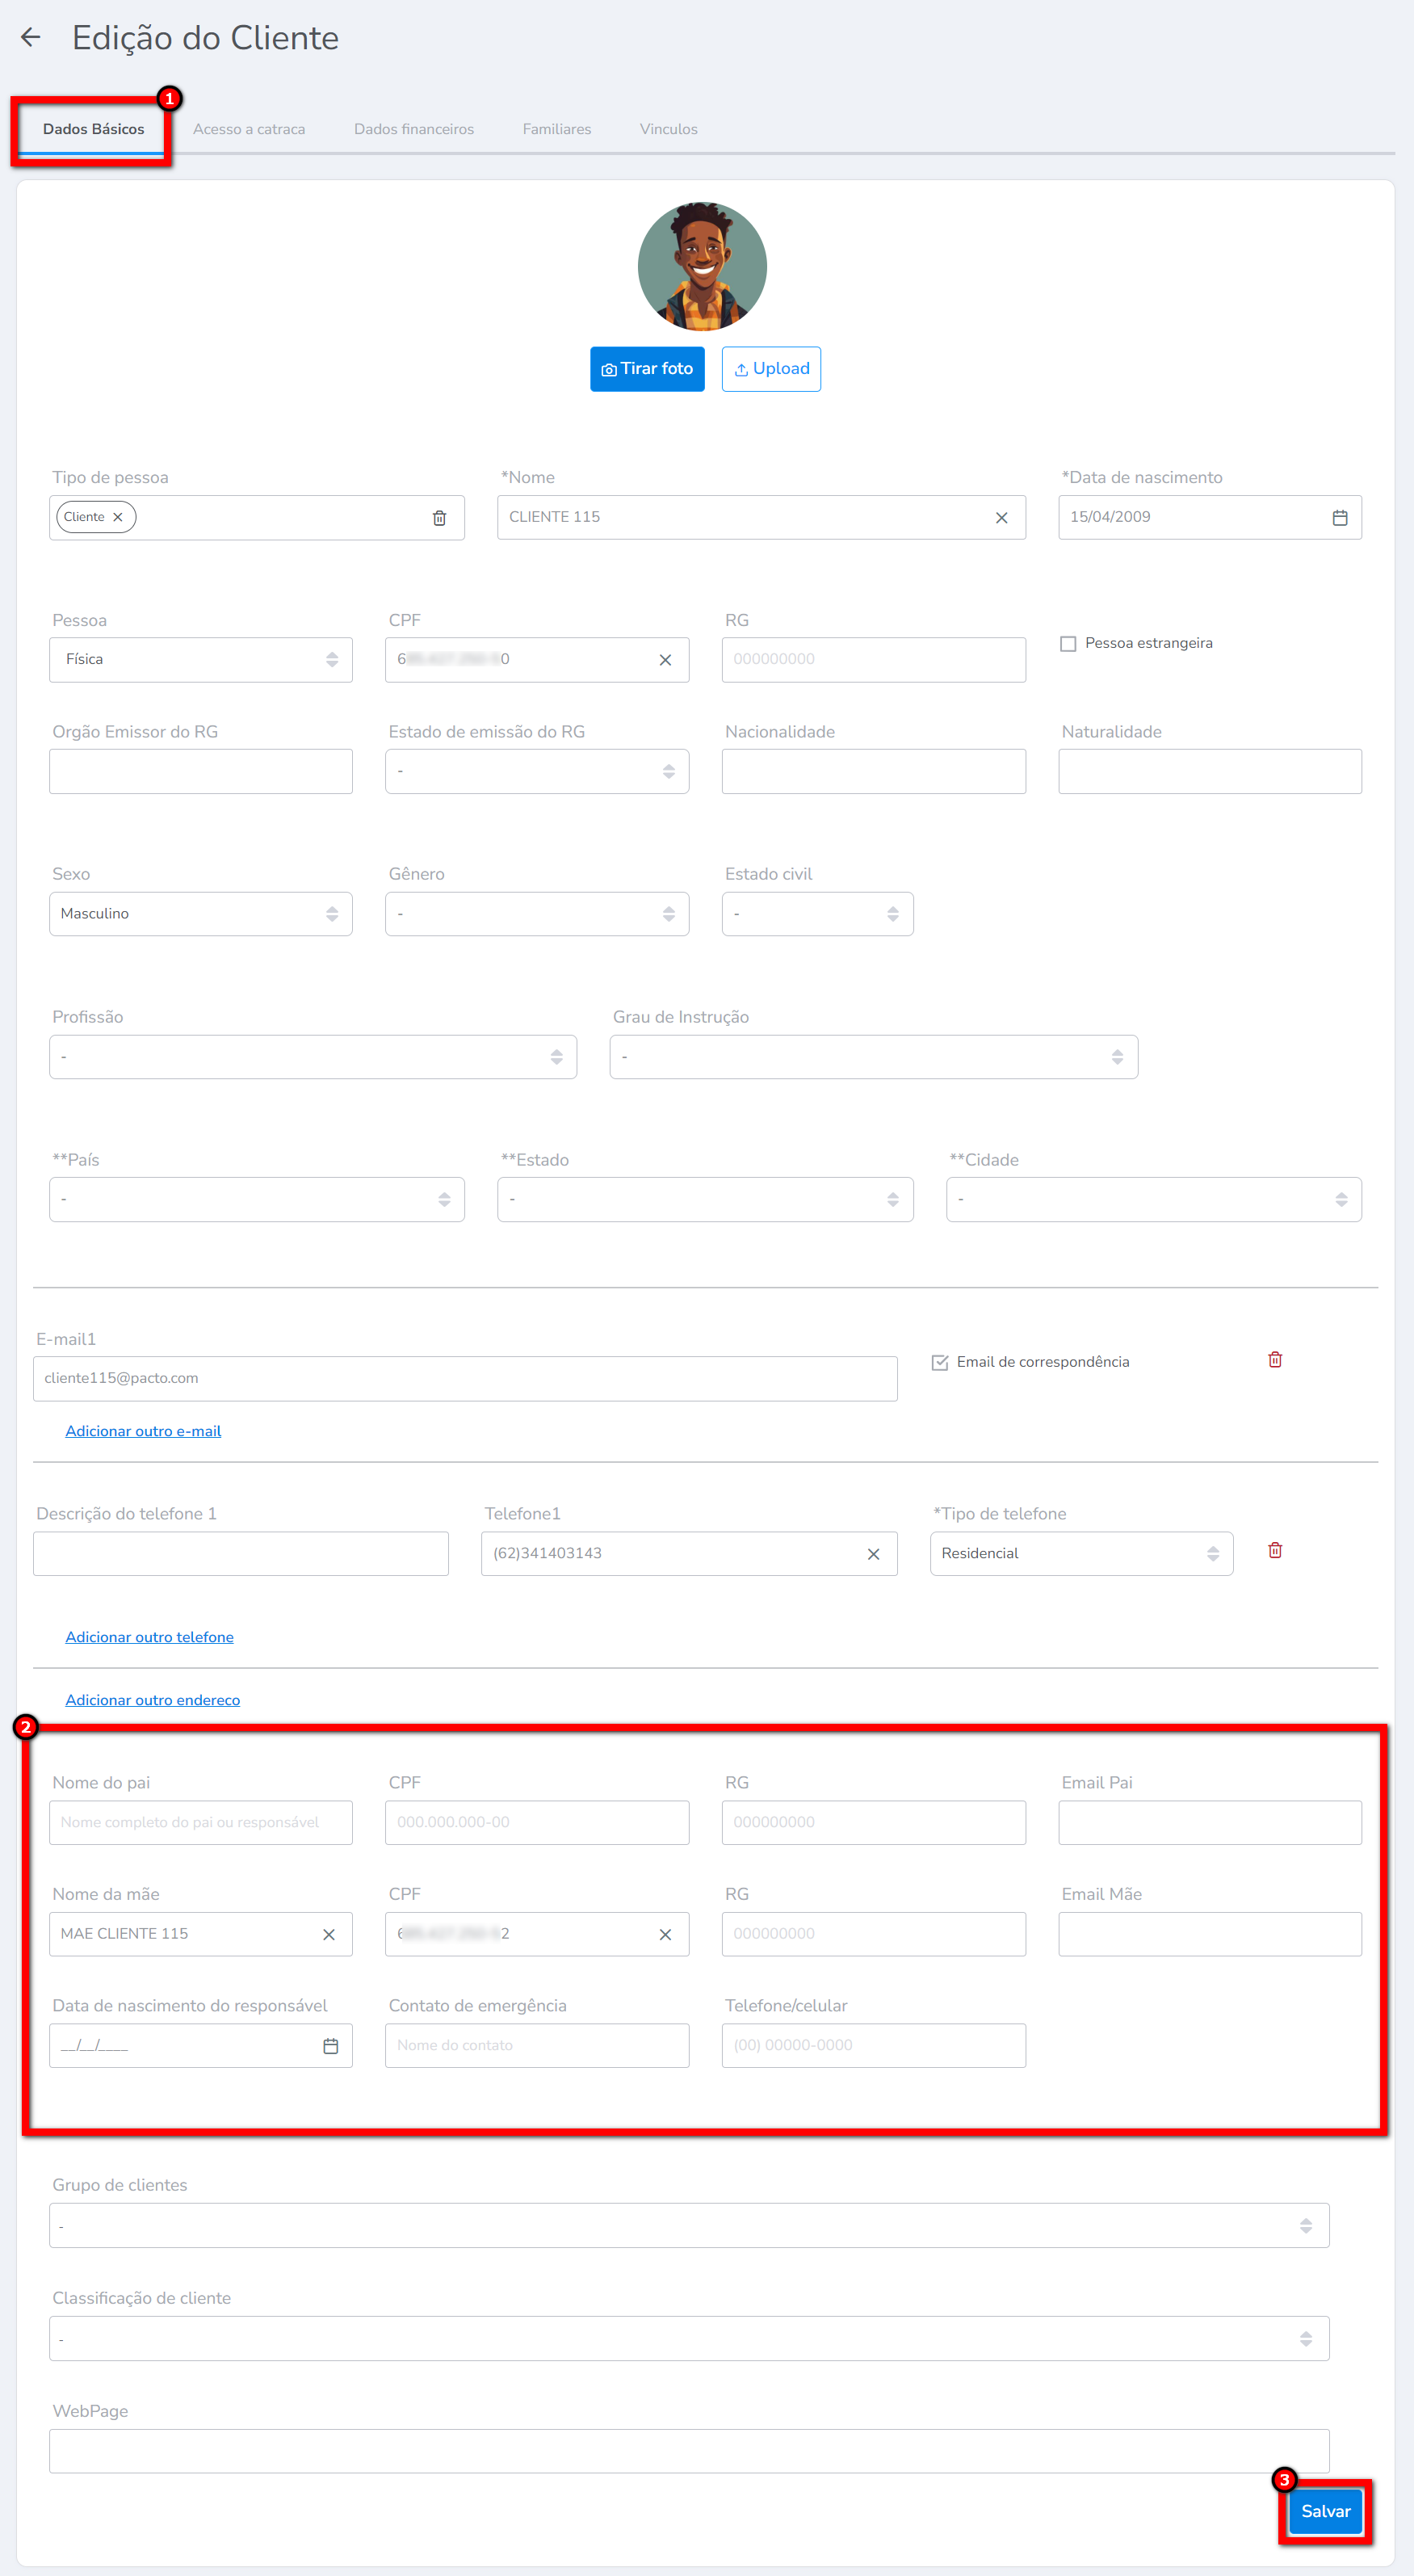Open the Estado civil dropdown
The image size is (1414, 2576).
click(816, 914)
